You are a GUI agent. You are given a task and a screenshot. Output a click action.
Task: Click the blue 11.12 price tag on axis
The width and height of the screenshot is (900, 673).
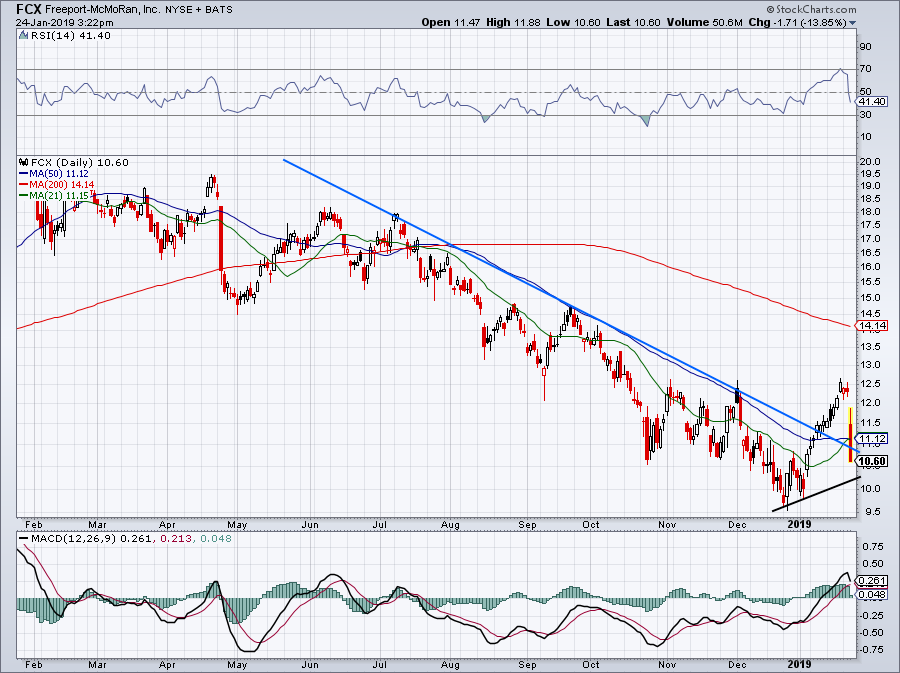872,438
